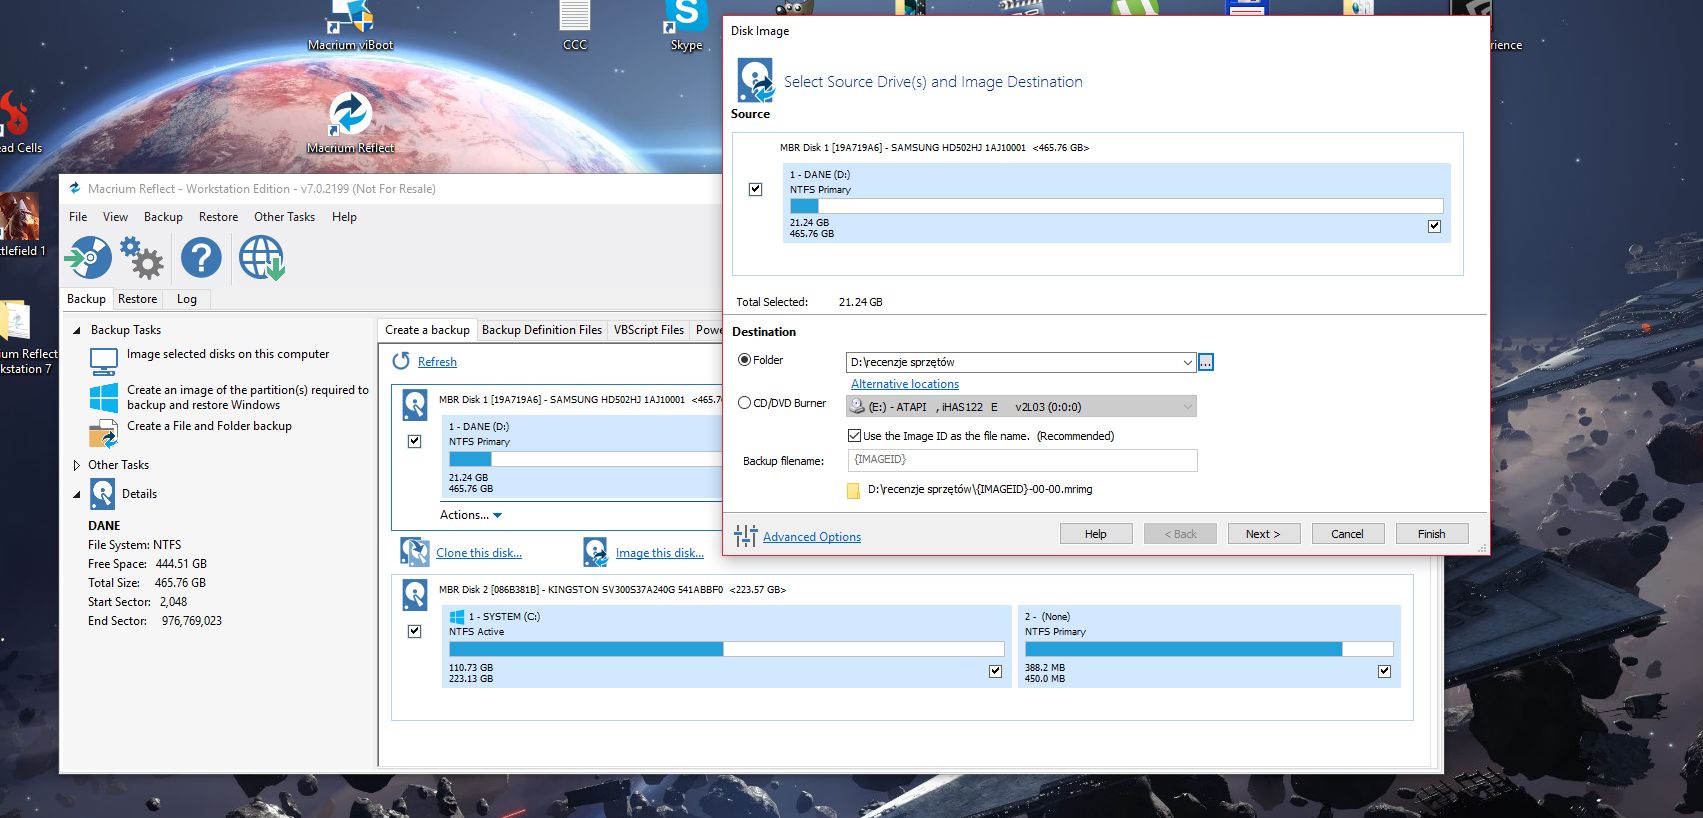1703x818 pixels.
Task: Select the CD/DVD Burner radio button
Action: [744, 403]
